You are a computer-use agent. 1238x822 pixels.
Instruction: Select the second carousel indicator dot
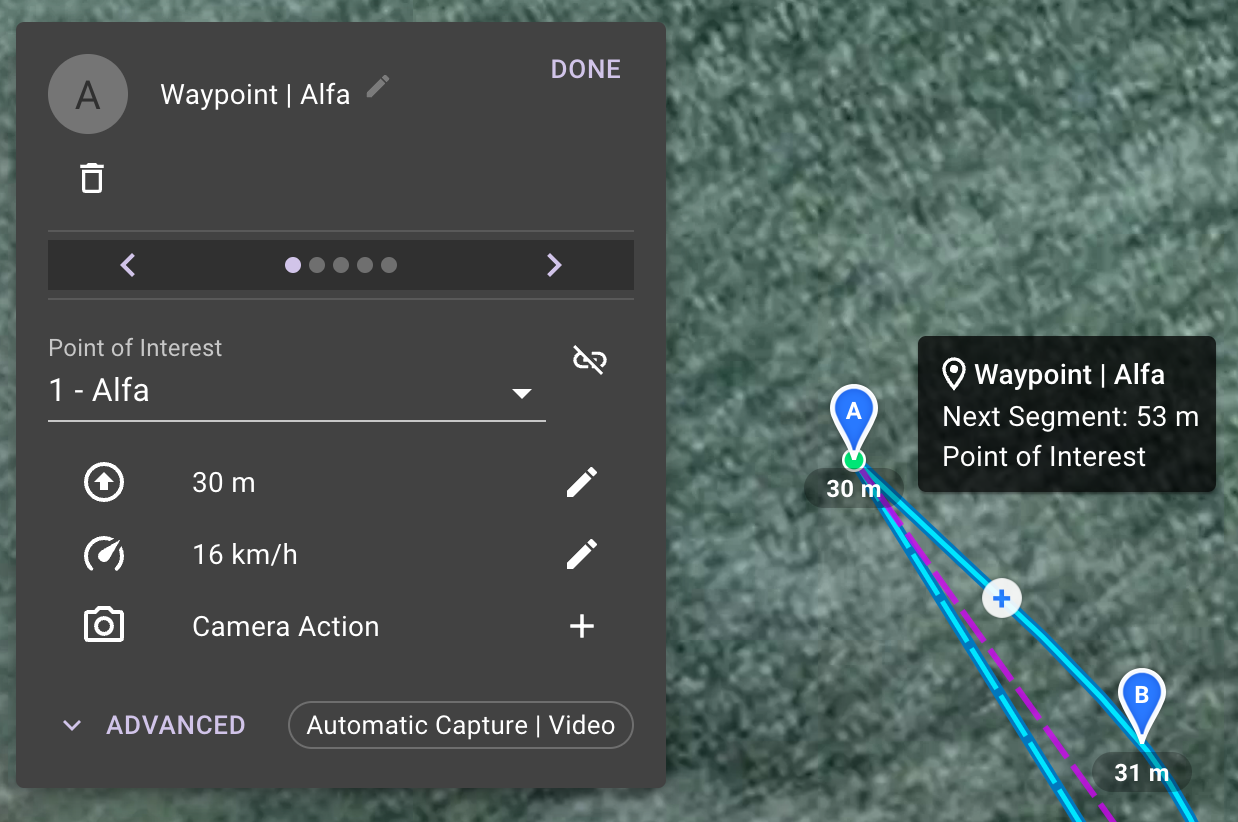pyautogui.click(x=317, y=264)
